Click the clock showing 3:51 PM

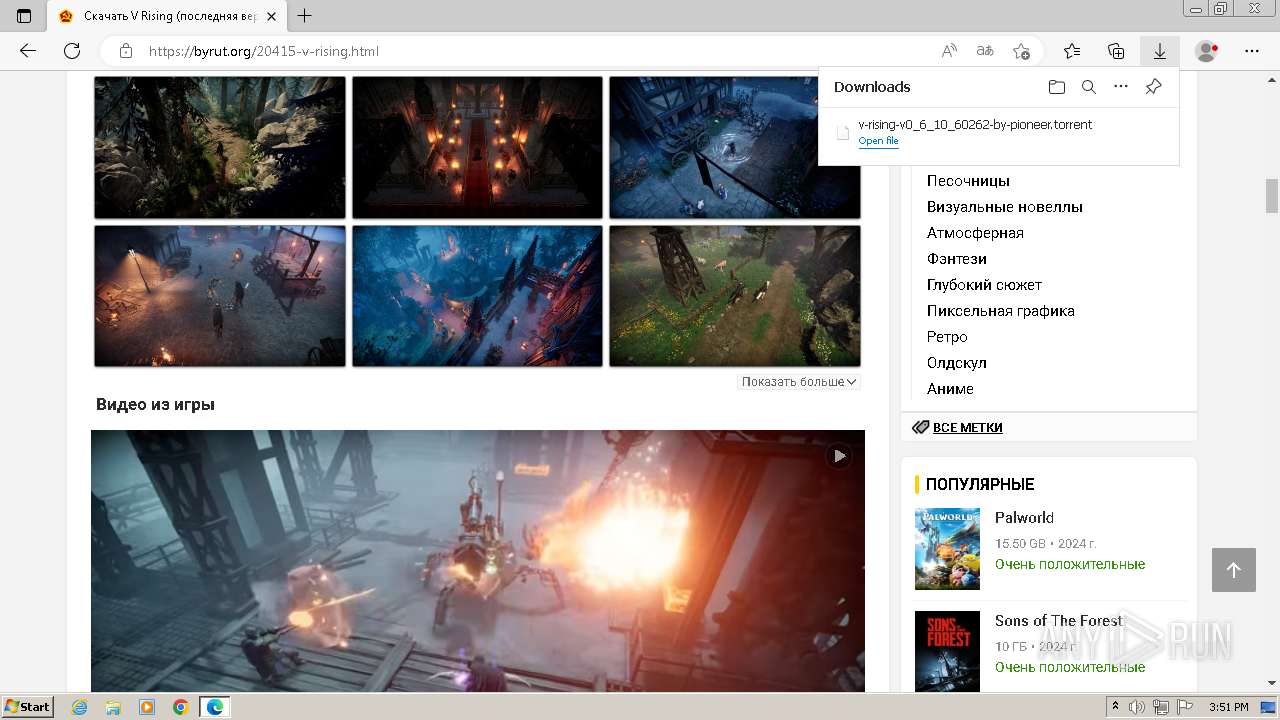[1228, 708]
